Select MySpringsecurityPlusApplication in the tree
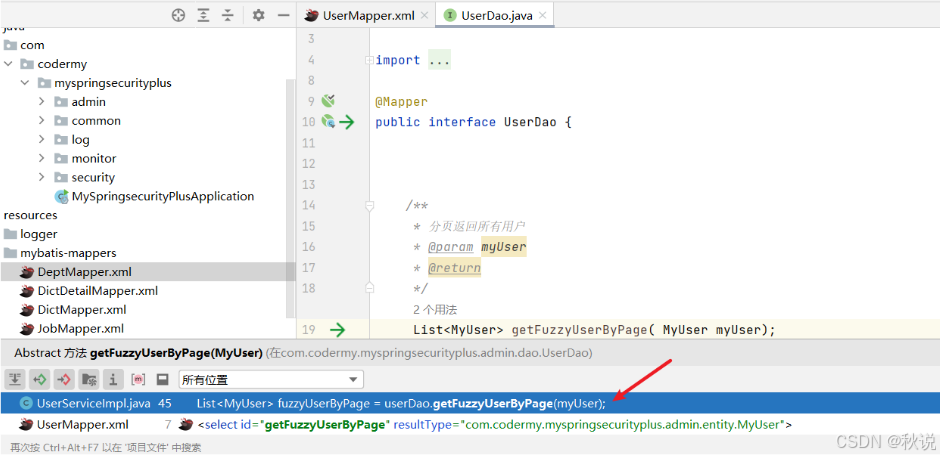The height and width of the screenshot is (457, 940). 162,196
